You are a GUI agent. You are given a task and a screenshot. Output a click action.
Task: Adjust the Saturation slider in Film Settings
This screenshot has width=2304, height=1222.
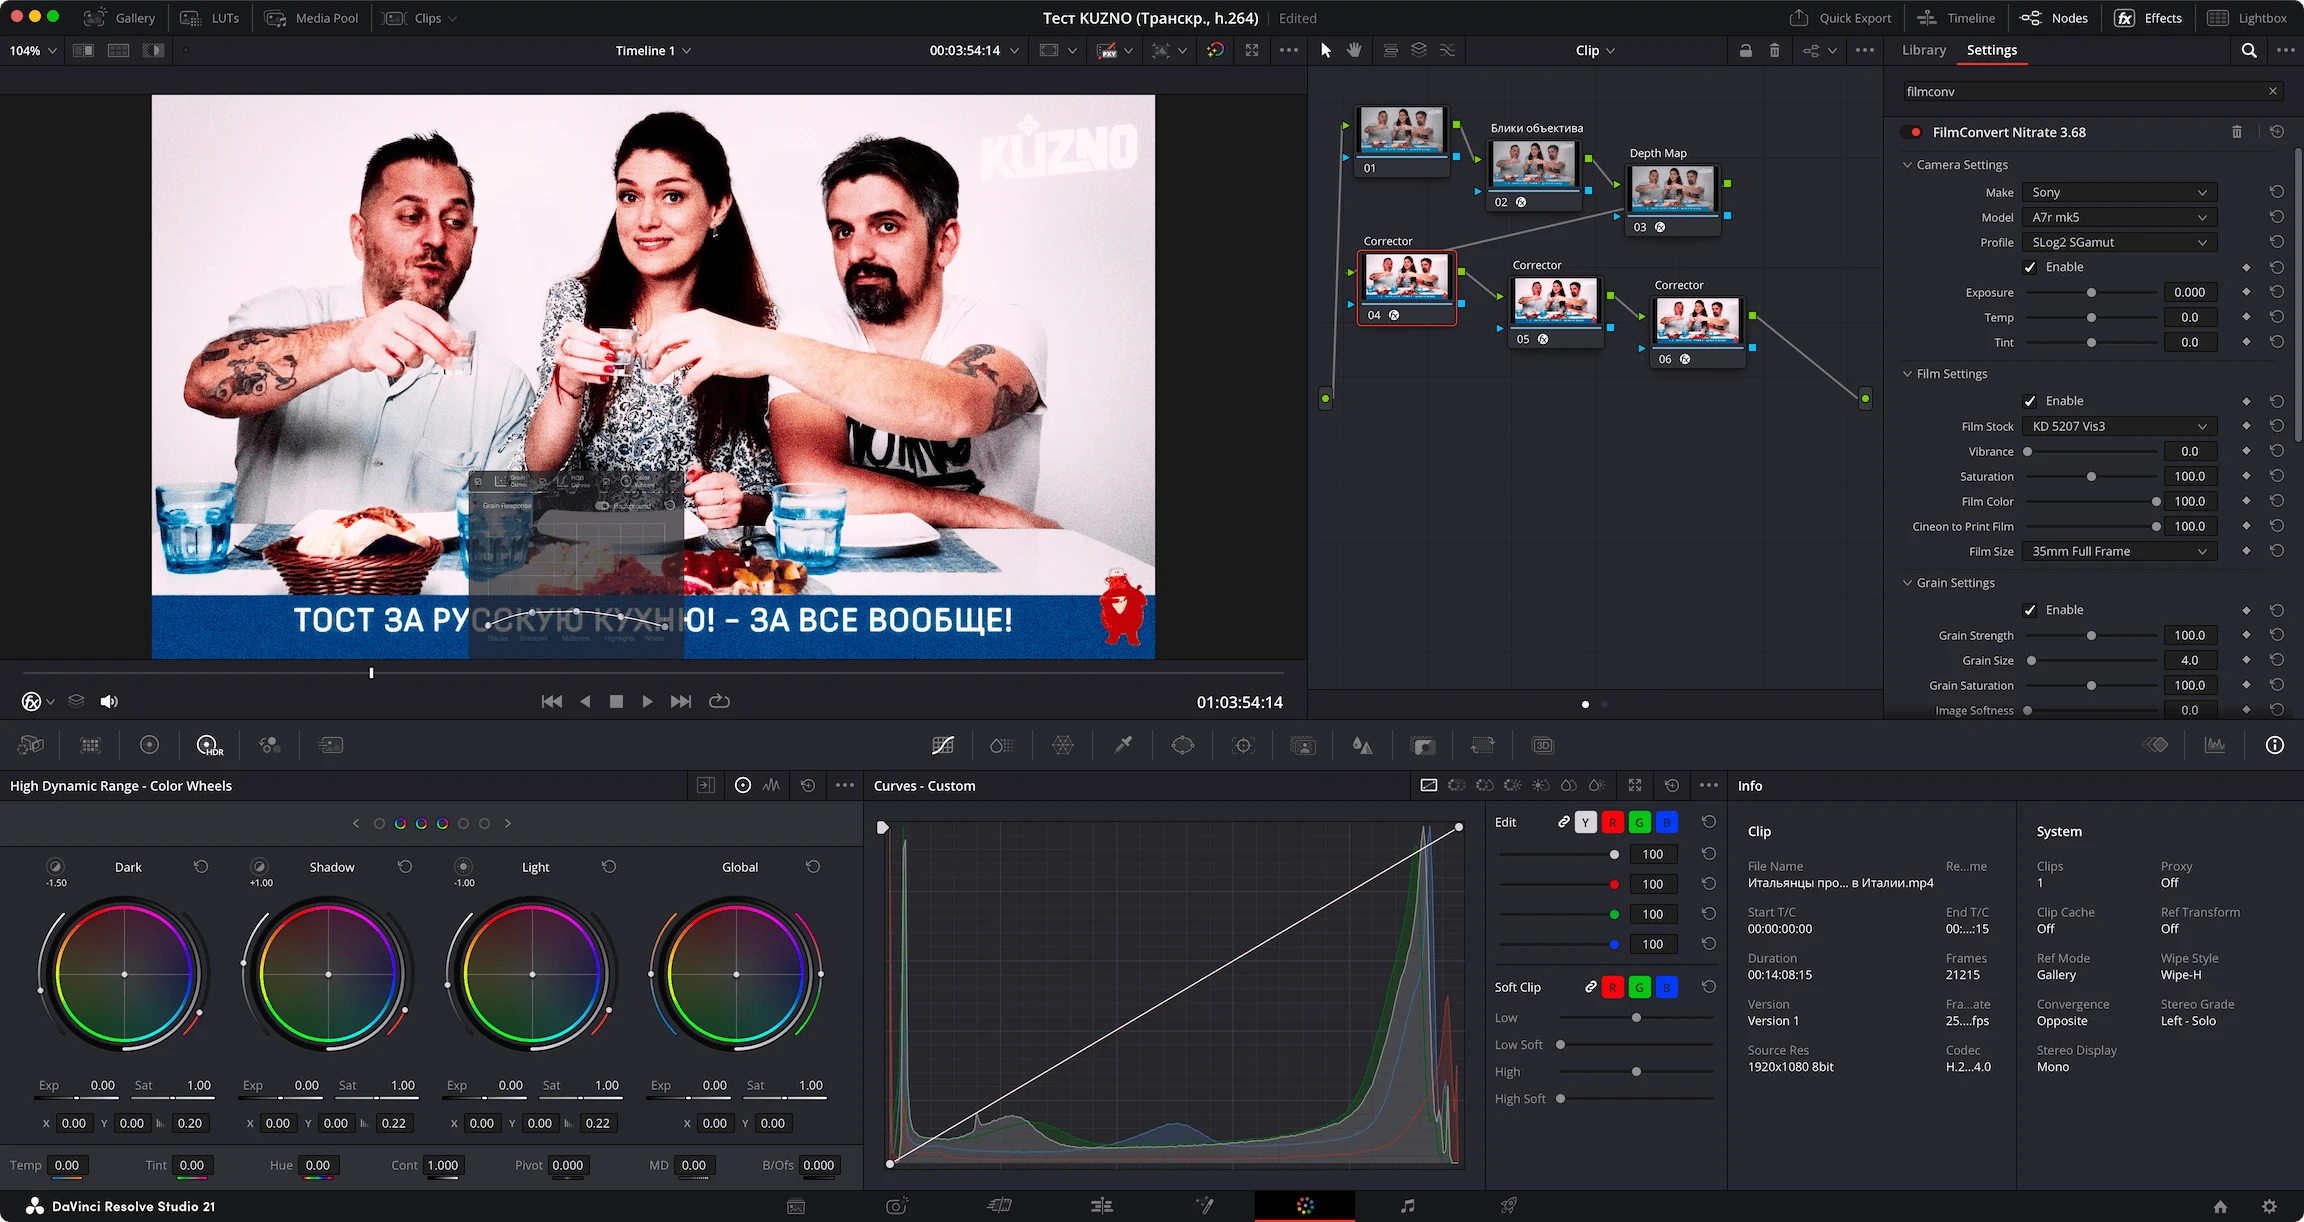pos(2091,476)
